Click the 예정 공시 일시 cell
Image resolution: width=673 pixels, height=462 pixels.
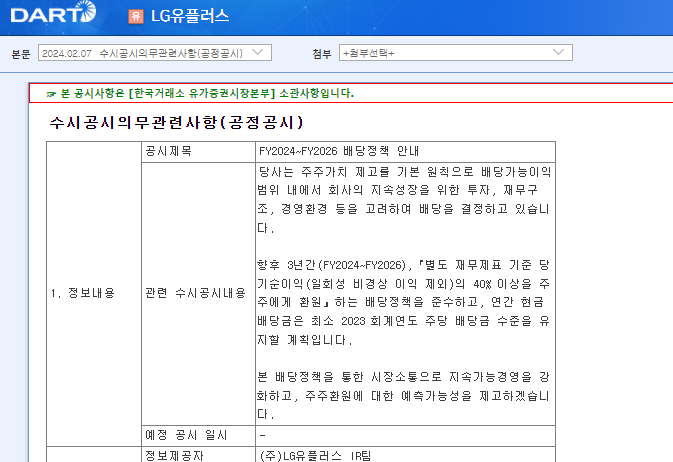coord(198,436)
